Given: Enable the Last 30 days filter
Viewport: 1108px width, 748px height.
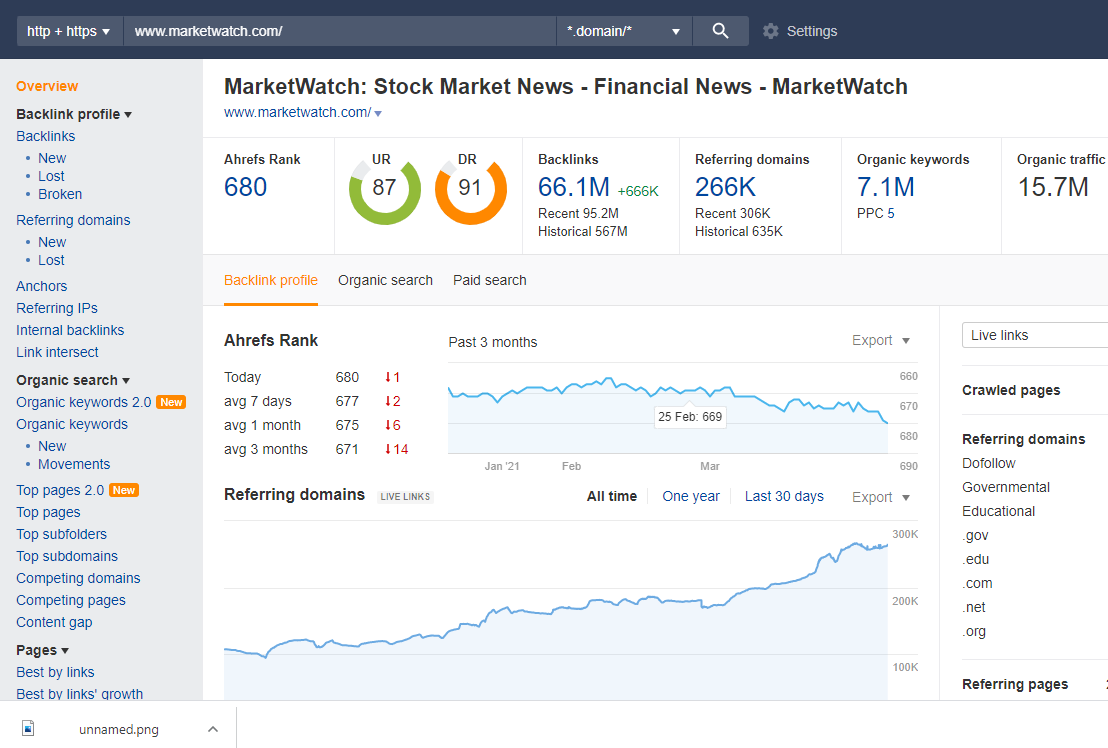Looking at the screenshot, I should coord(784,496).
